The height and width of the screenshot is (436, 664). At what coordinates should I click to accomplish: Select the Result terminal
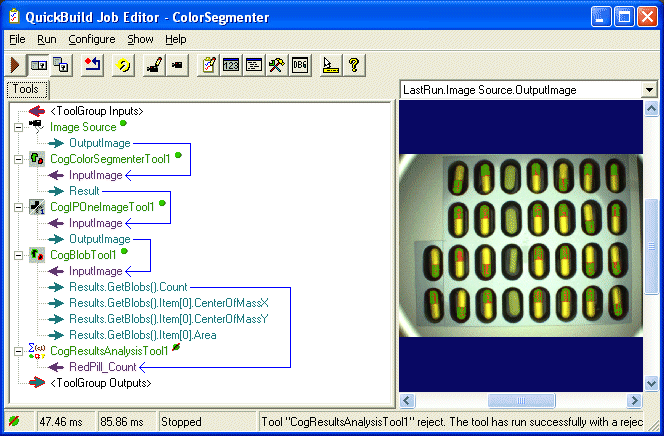coord(84,191)
